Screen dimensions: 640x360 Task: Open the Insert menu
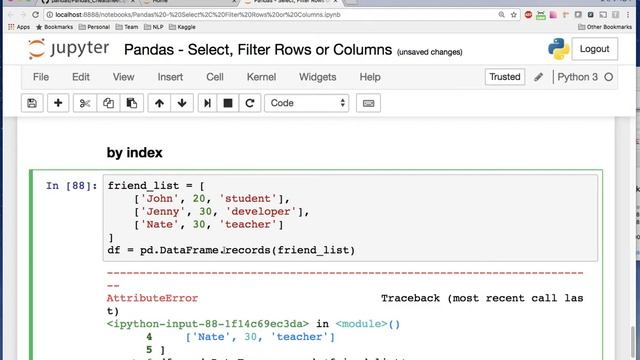170,77
